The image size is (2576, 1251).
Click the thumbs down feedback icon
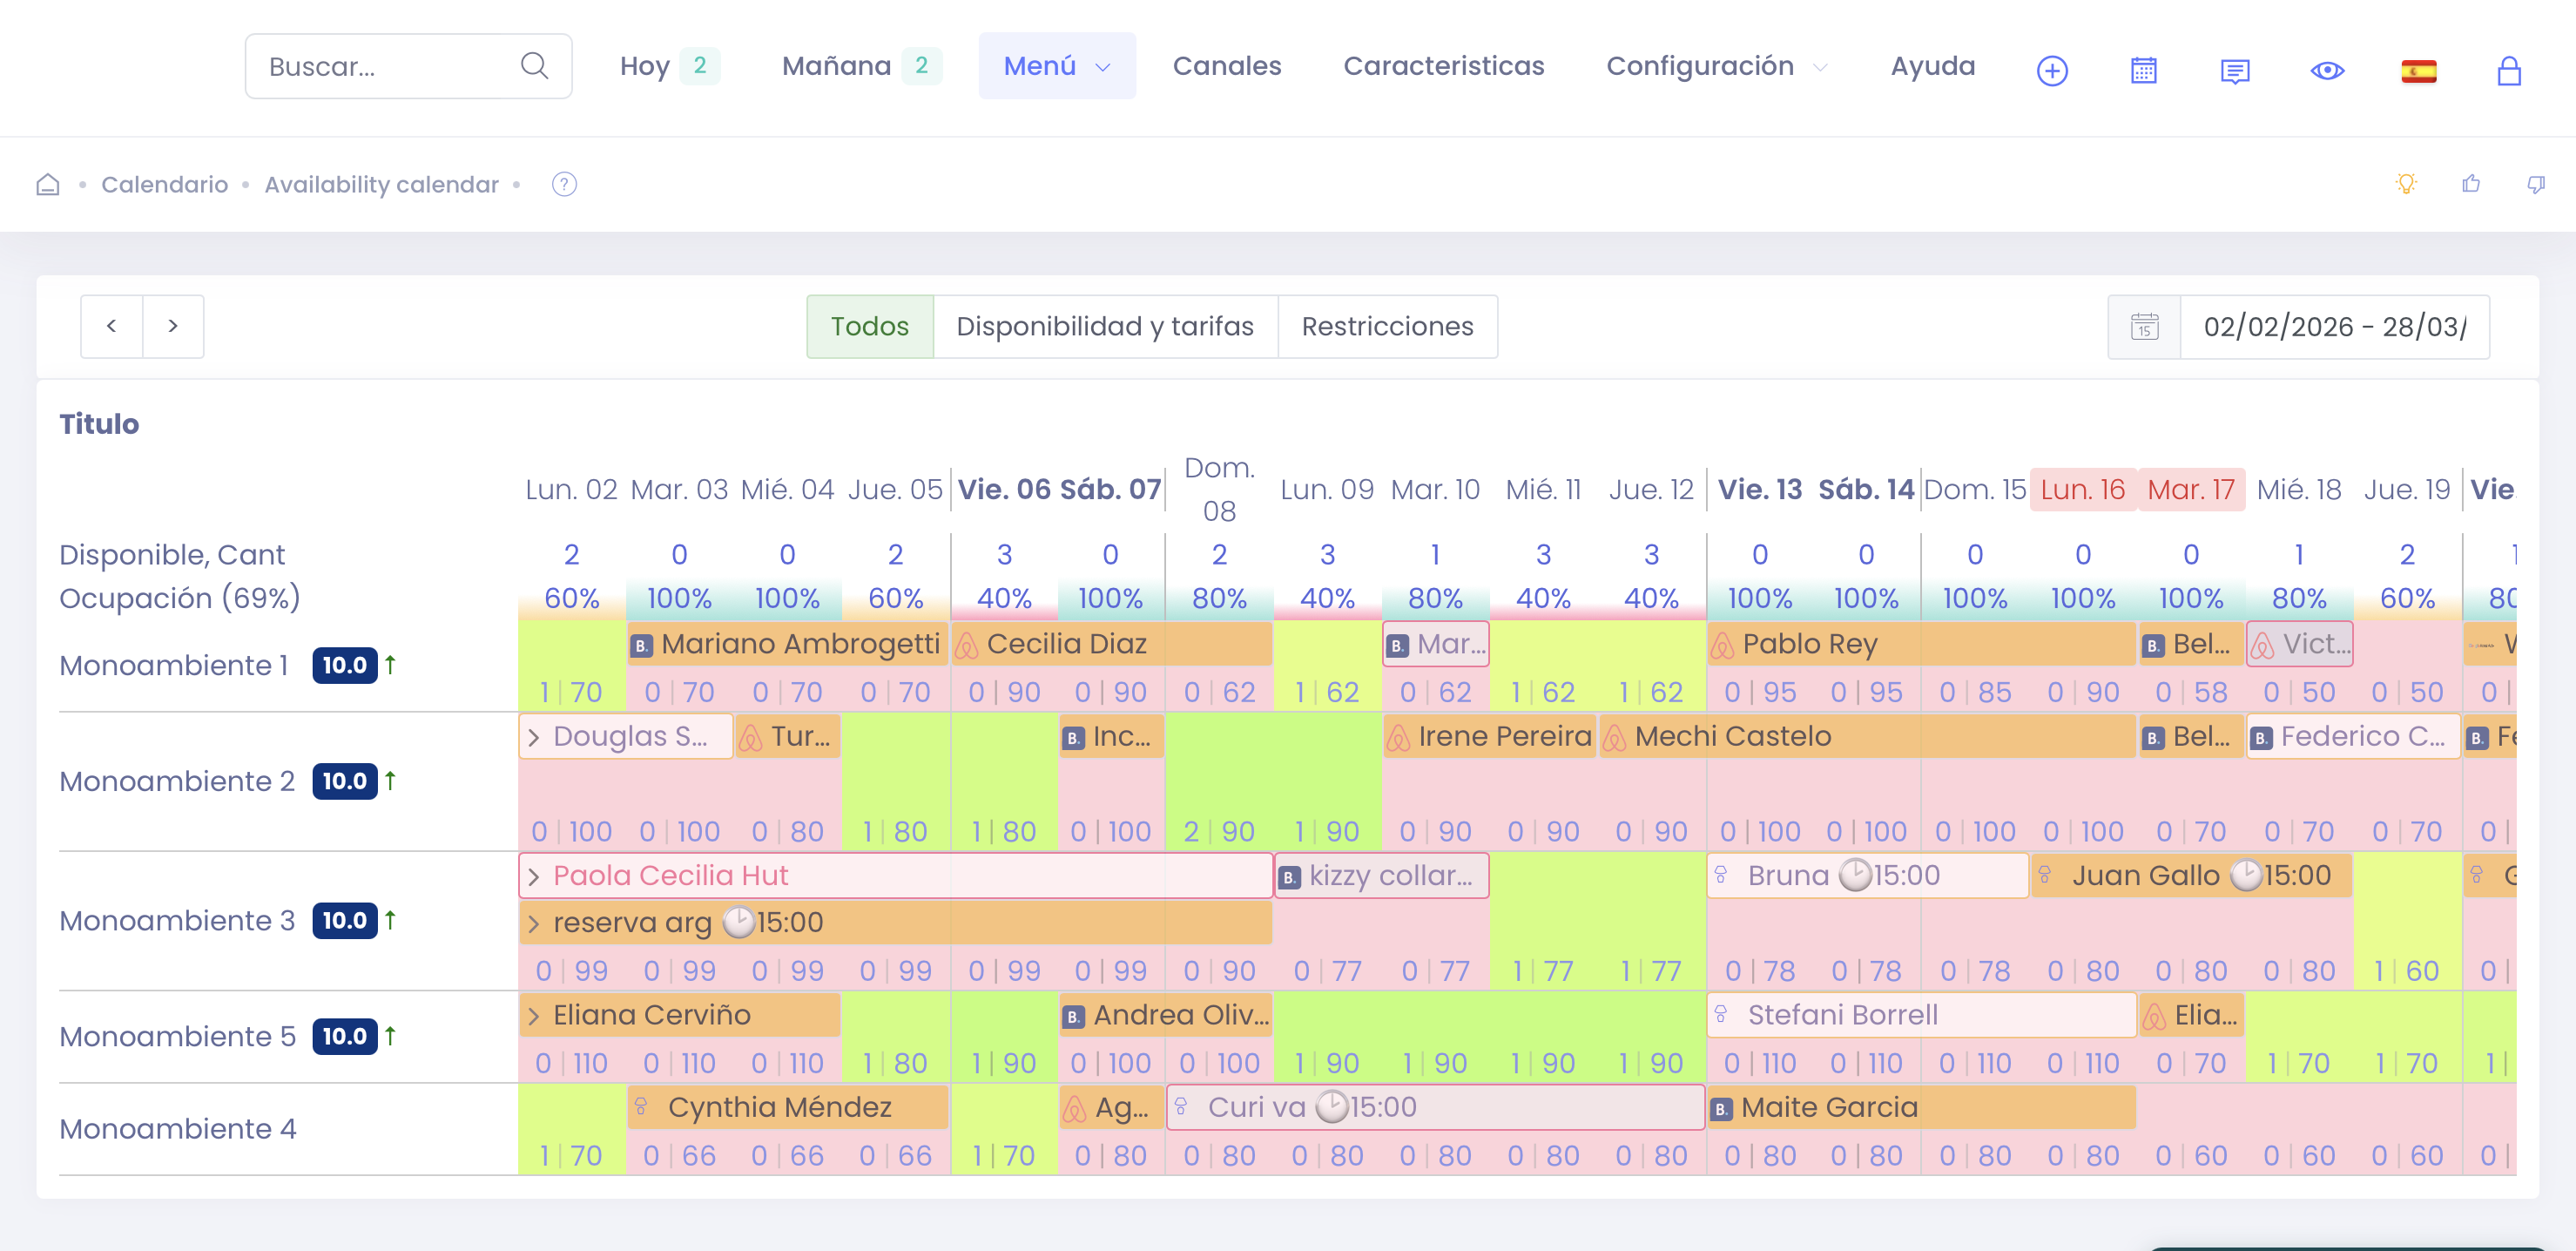click(2536, 184)
